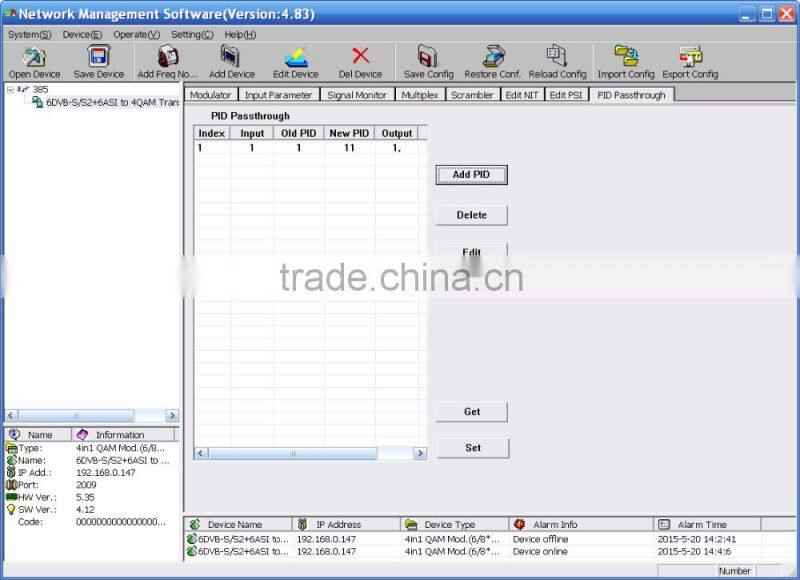Image resolution: width=800 pixels, height=580 pixels.
Task: Click the Save Config toolbar icon
Action: [428, 57]
